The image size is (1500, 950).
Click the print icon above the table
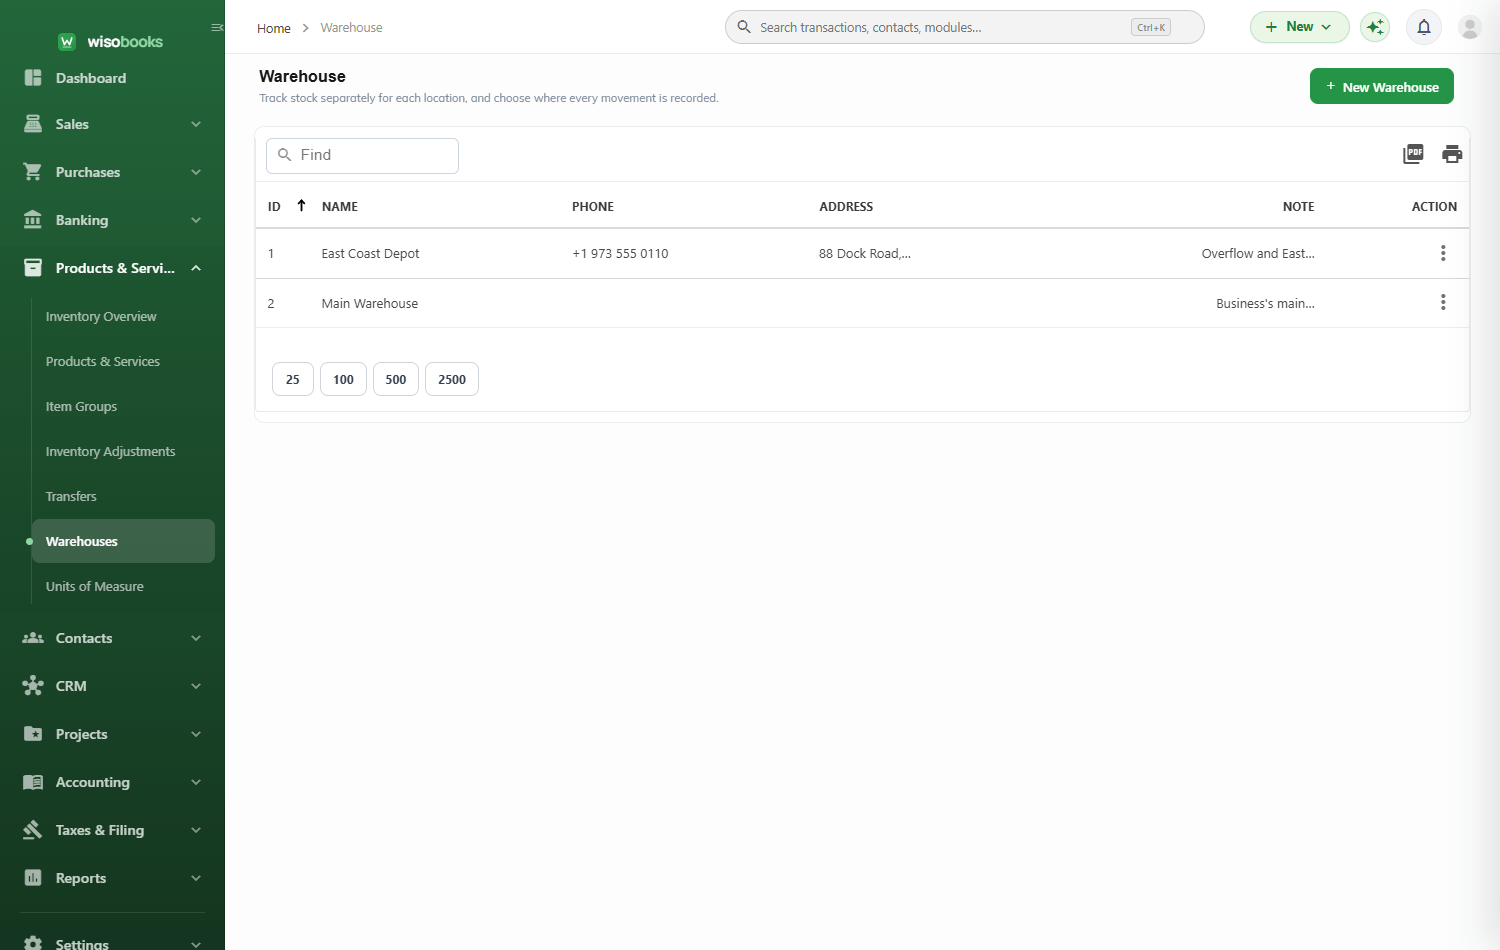[1452, 154]
